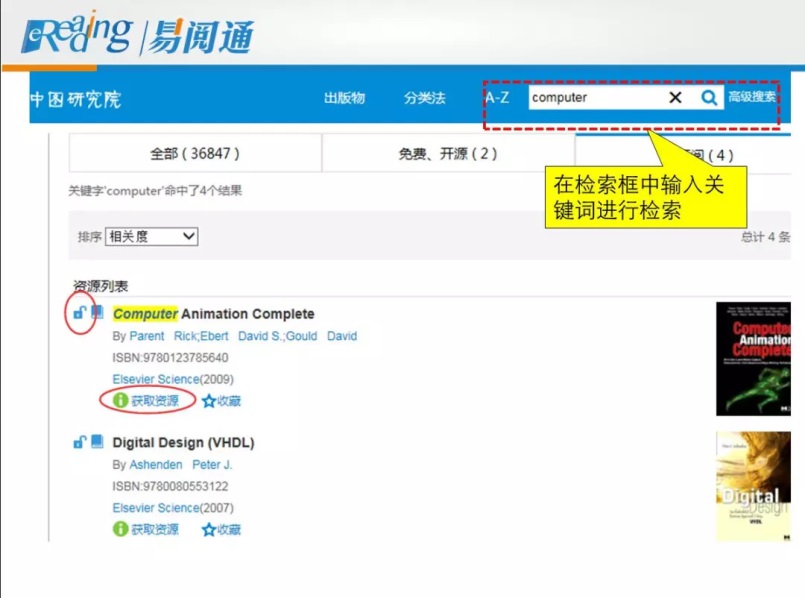Click star 收藏 under Digital Design (VHDL)
This screenshot has width=805, height=598.
click(x=221, y=529)
